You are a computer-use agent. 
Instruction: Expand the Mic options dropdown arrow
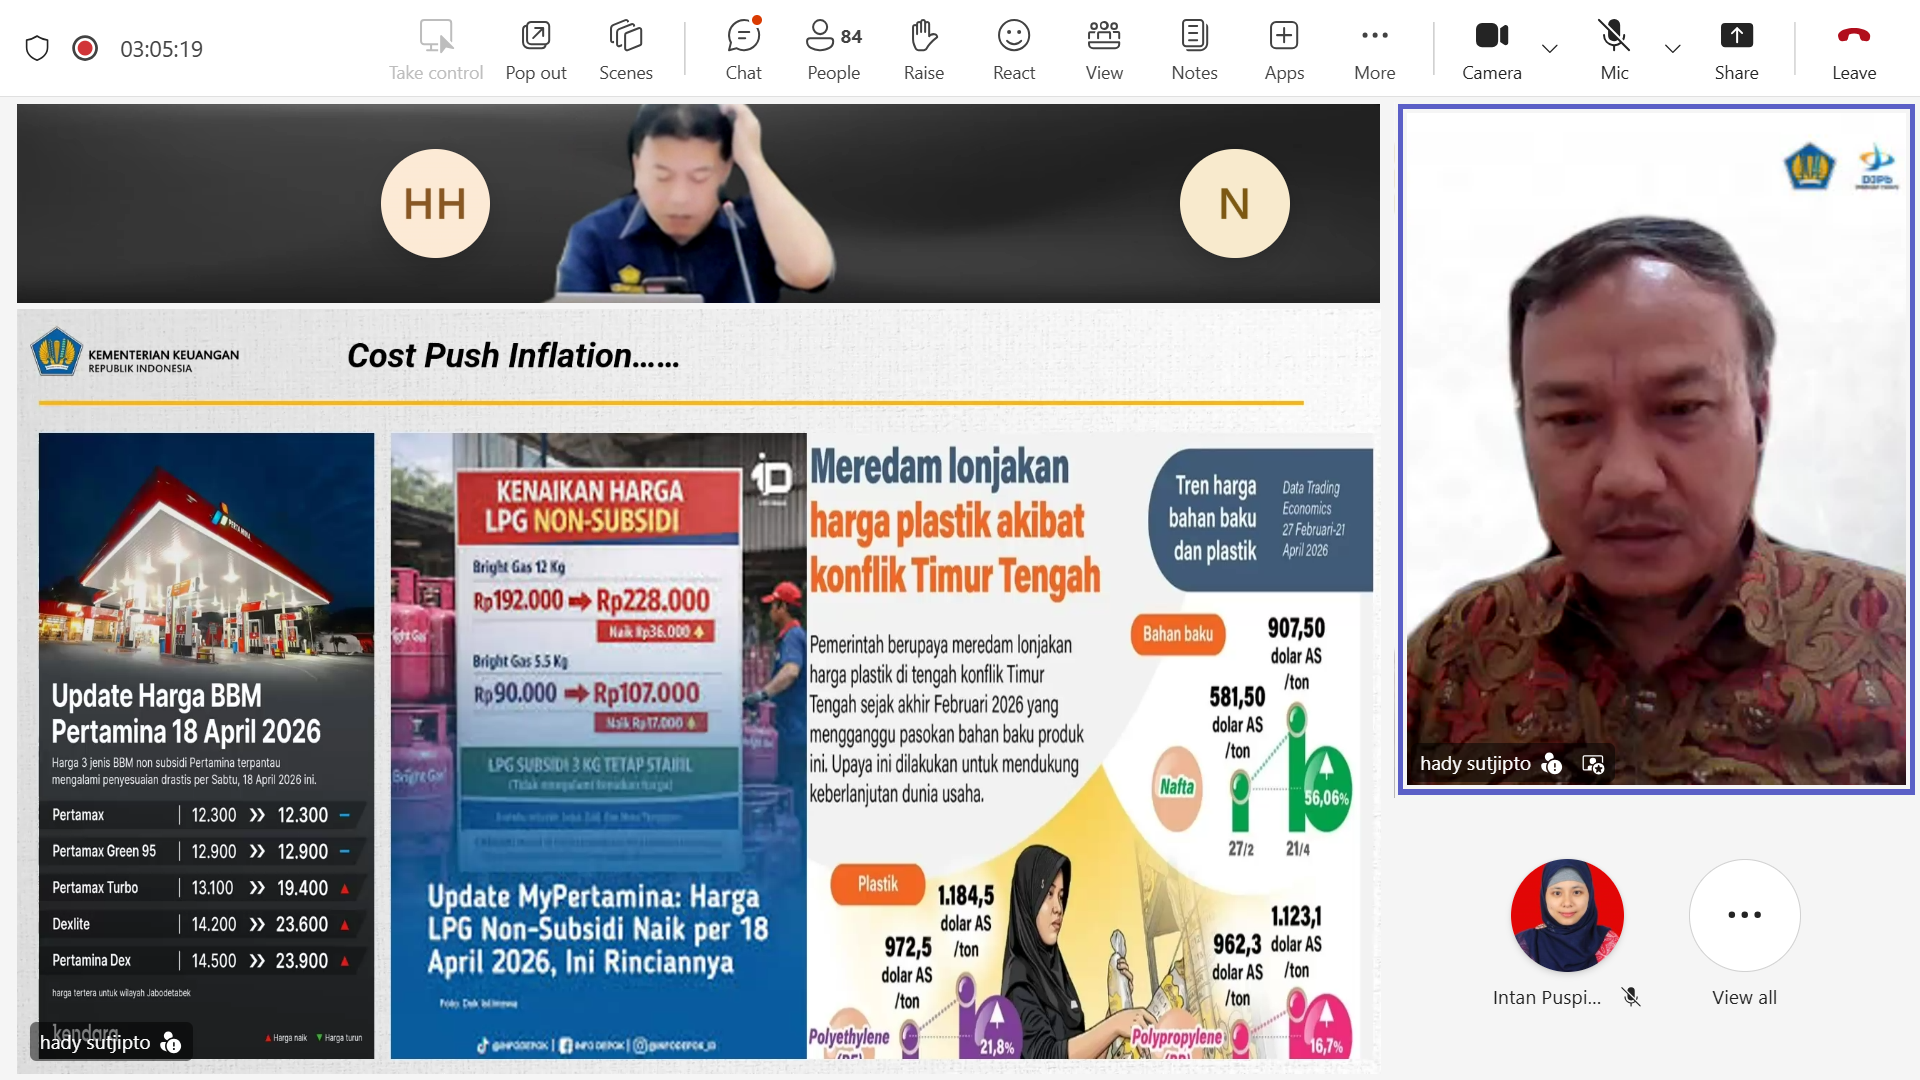coord(1672,48)
